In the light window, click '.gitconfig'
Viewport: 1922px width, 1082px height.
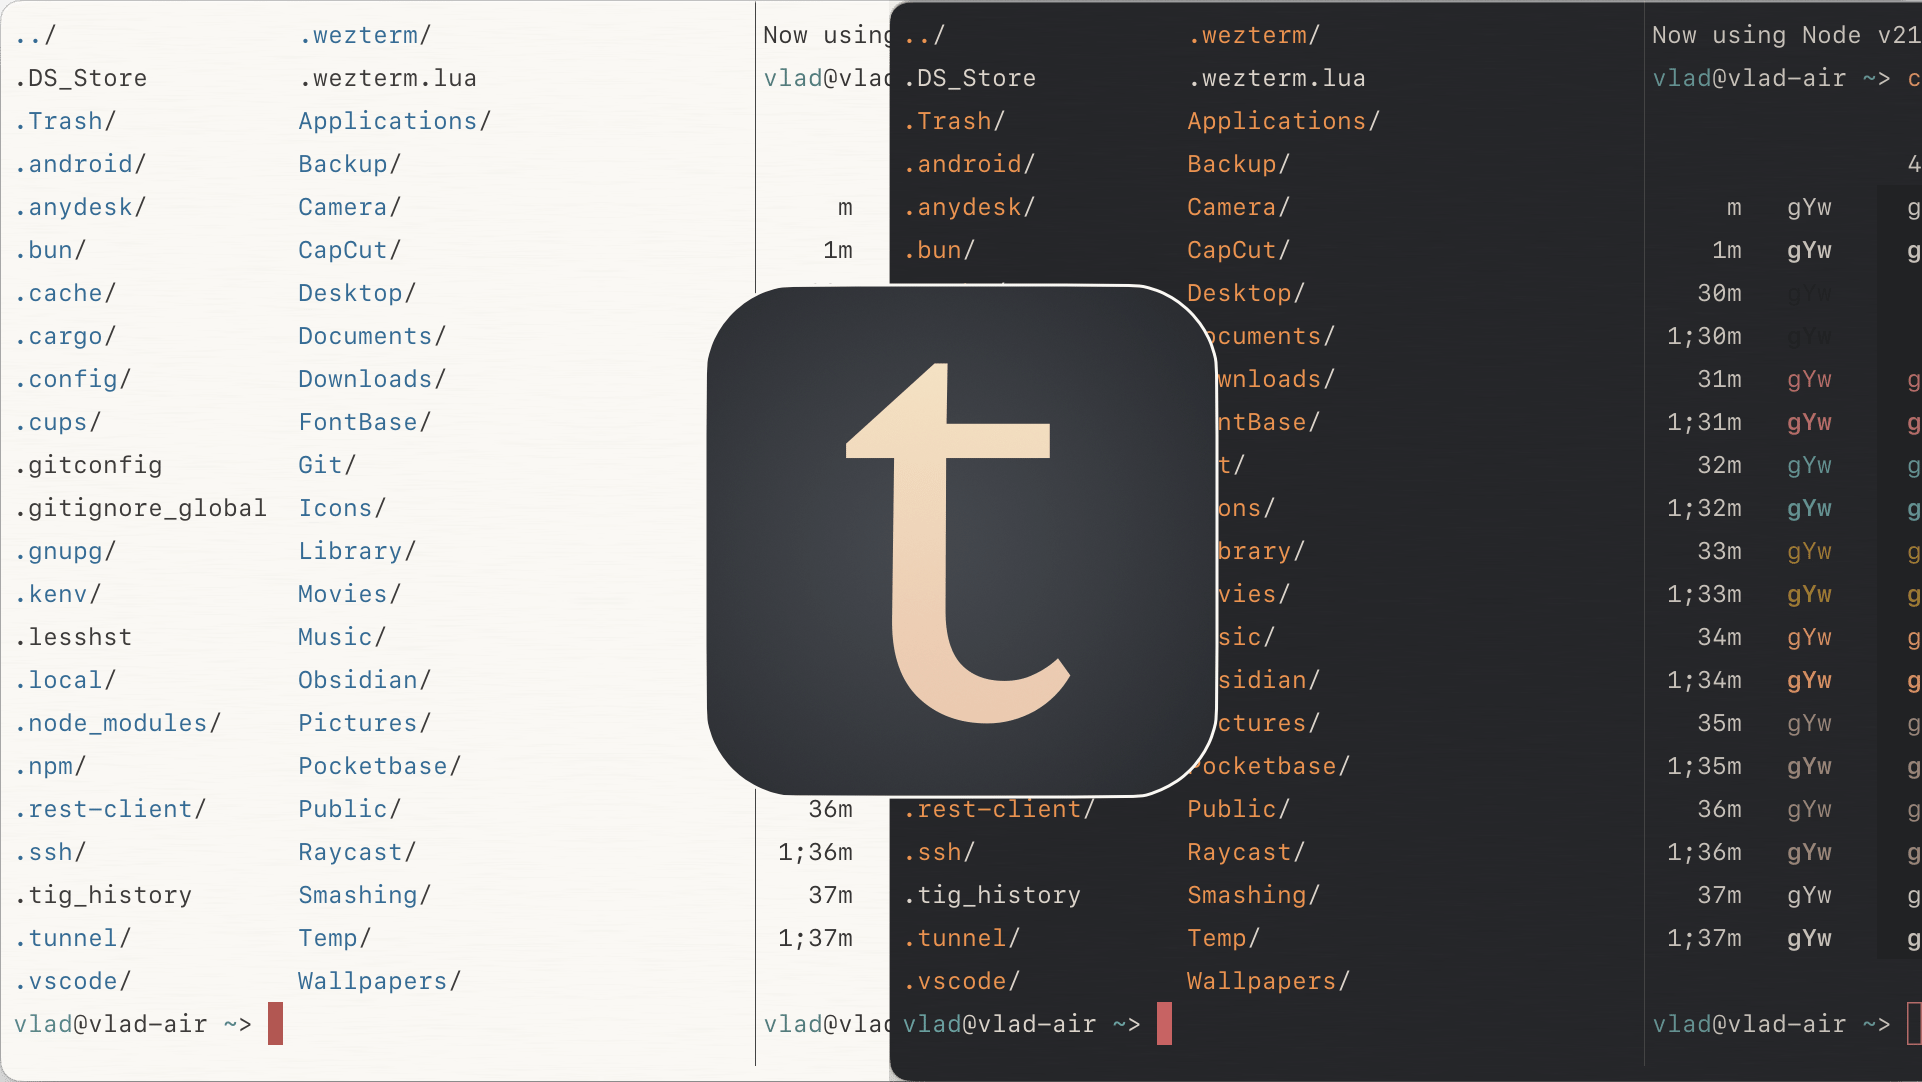click(89, 465)
